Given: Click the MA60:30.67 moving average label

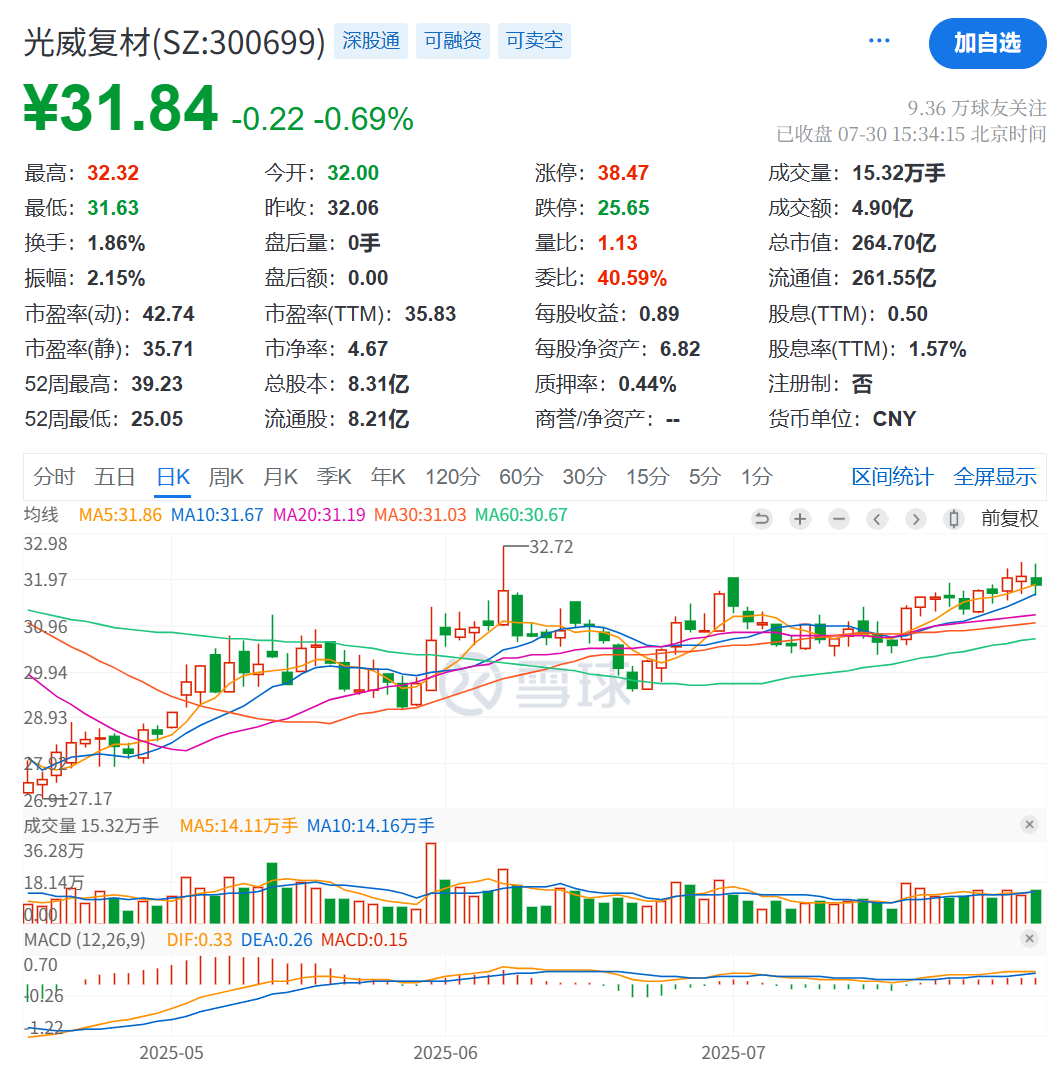Looking at the screenshot, I should click(x=521, y=515).
